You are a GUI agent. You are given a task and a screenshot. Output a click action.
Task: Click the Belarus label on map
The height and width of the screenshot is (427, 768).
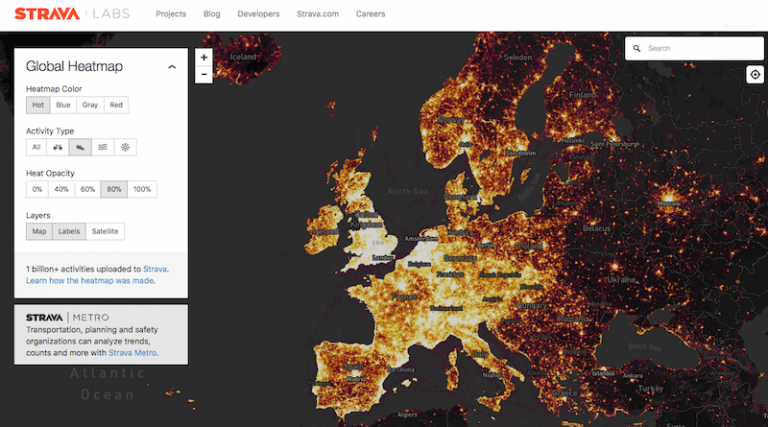[597, 228]
